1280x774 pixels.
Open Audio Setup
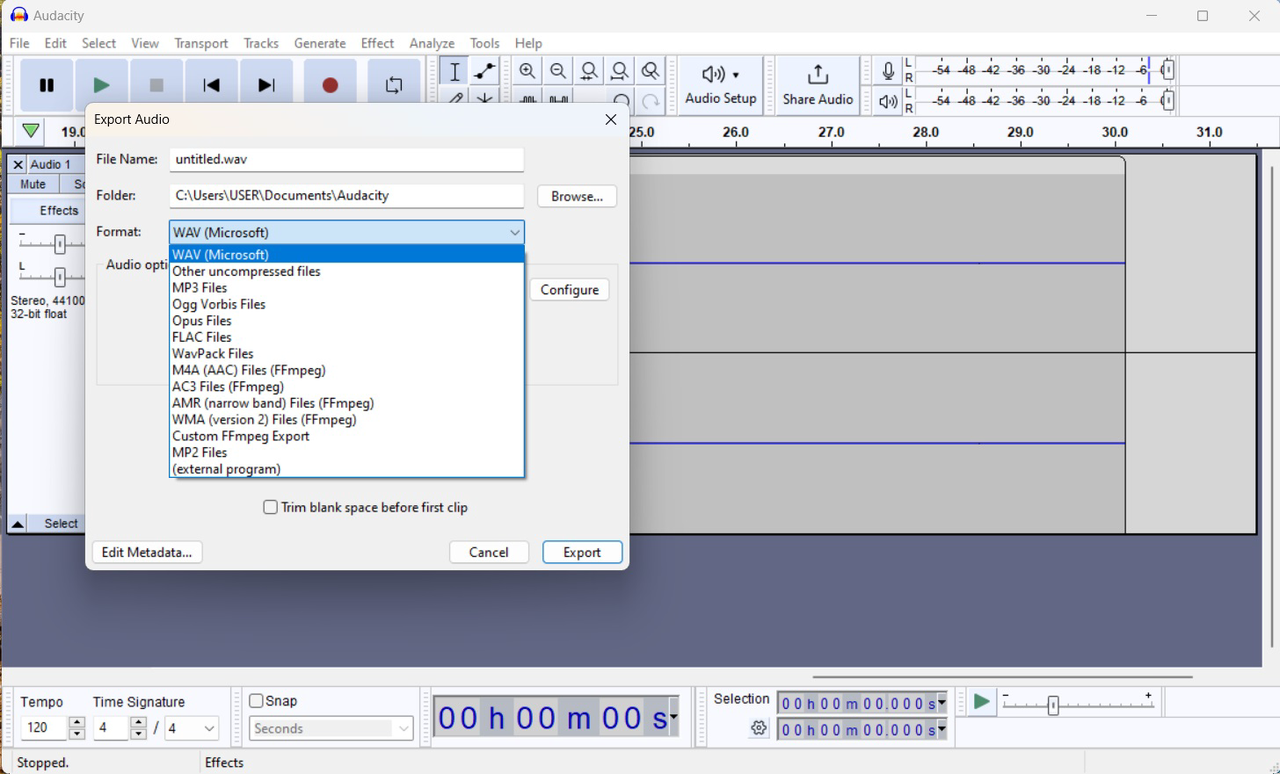tap(719, 85)
